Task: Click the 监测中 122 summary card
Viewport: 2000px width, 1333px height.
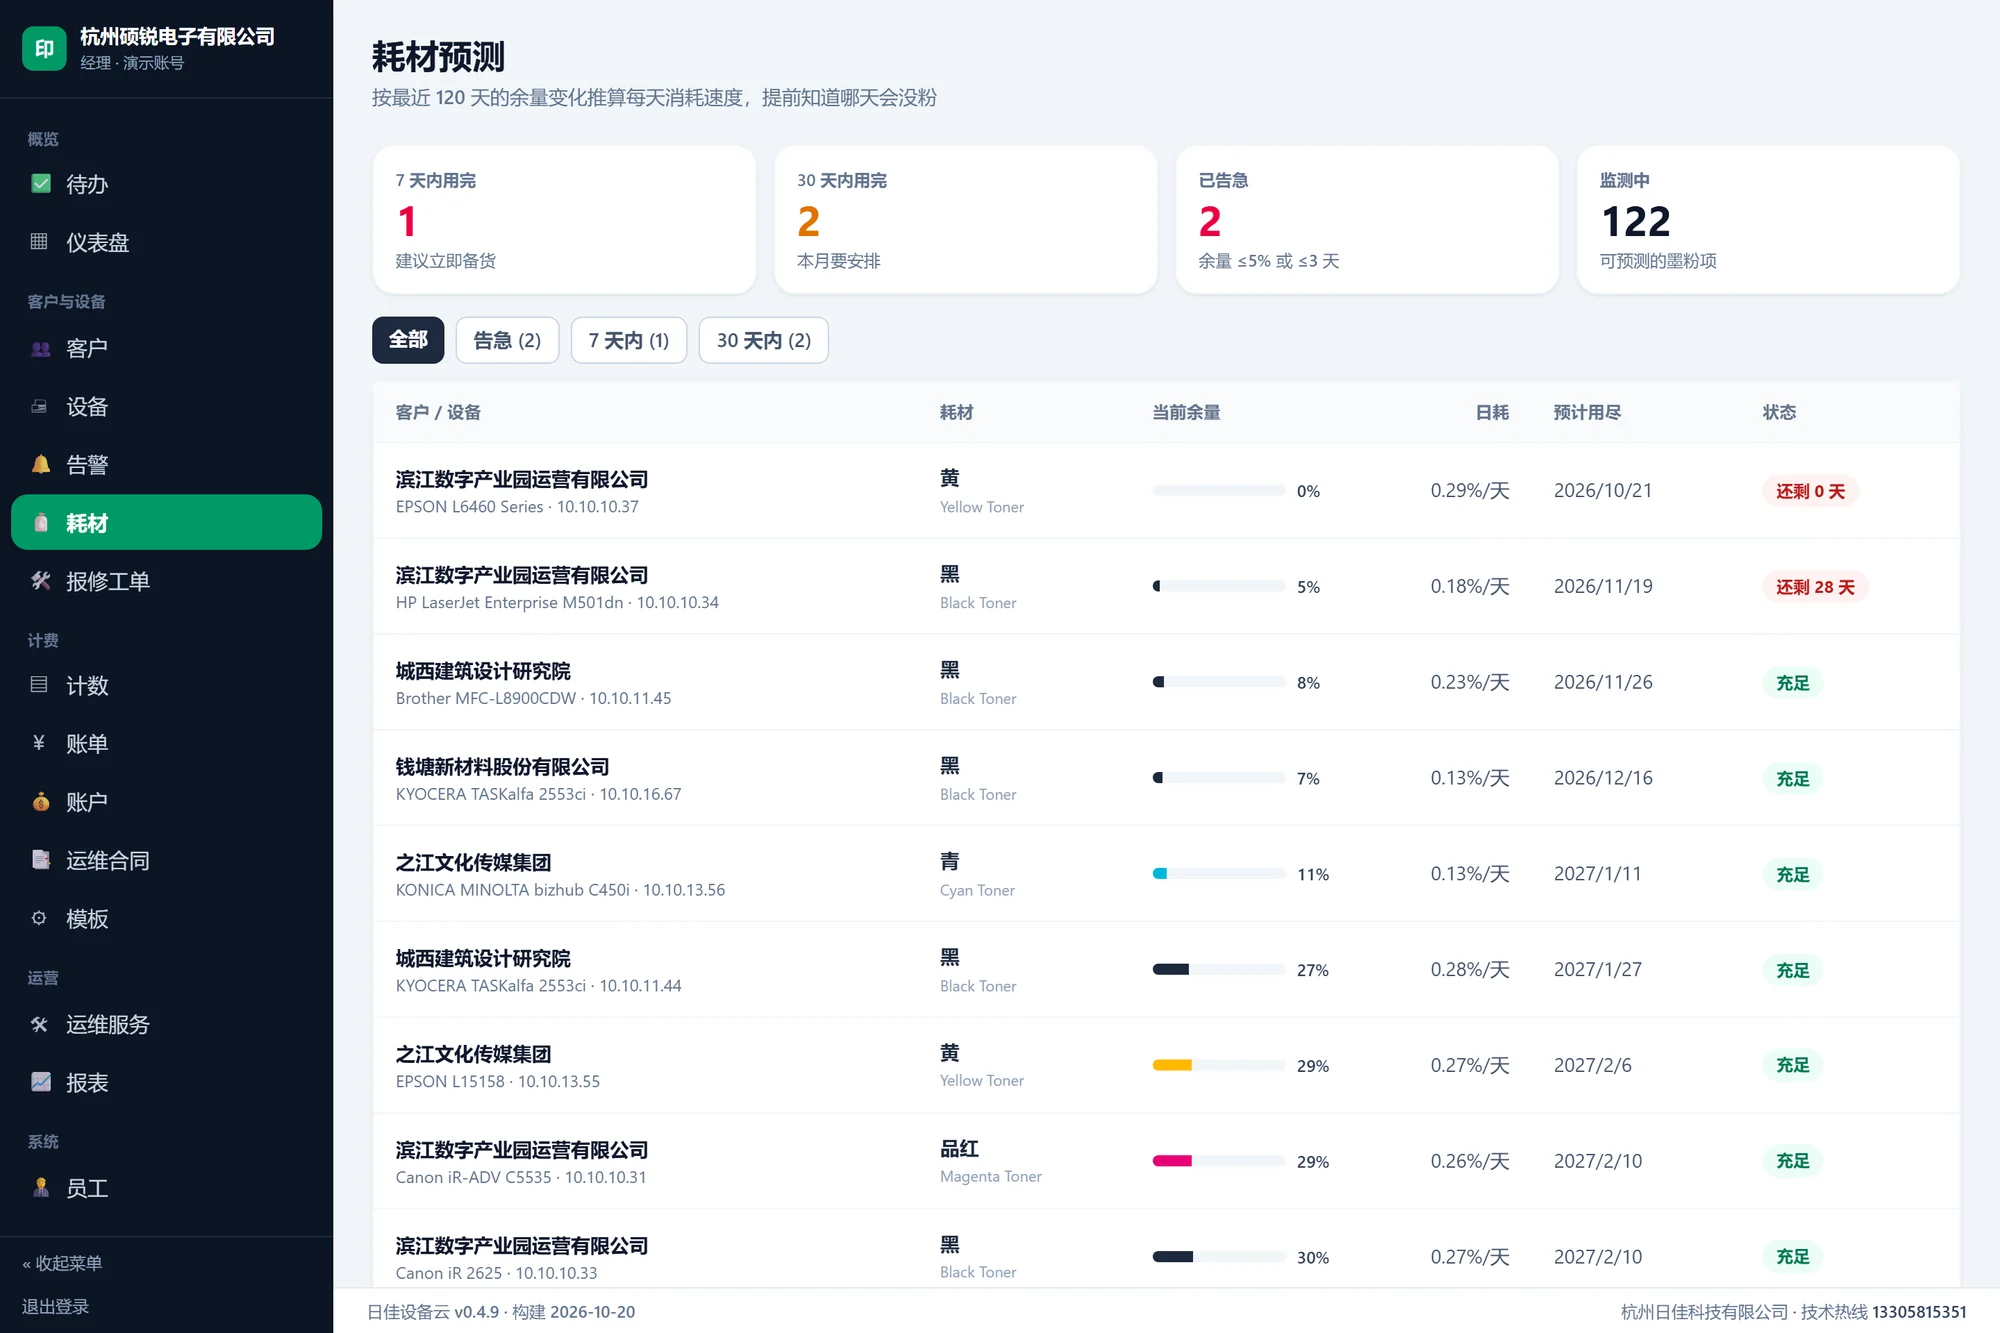Action: coord(1768,220)
